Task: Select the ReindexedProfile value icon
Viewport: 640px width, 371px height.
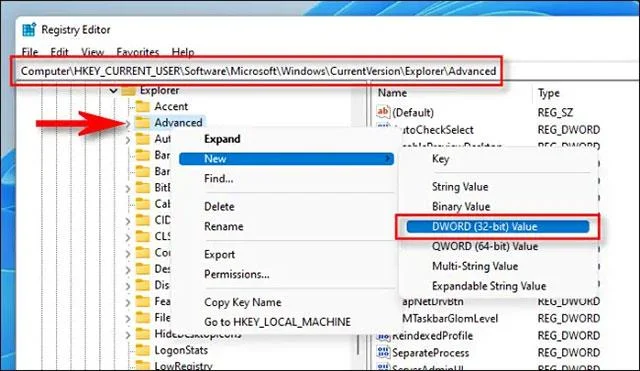Action: pos(383,336)
